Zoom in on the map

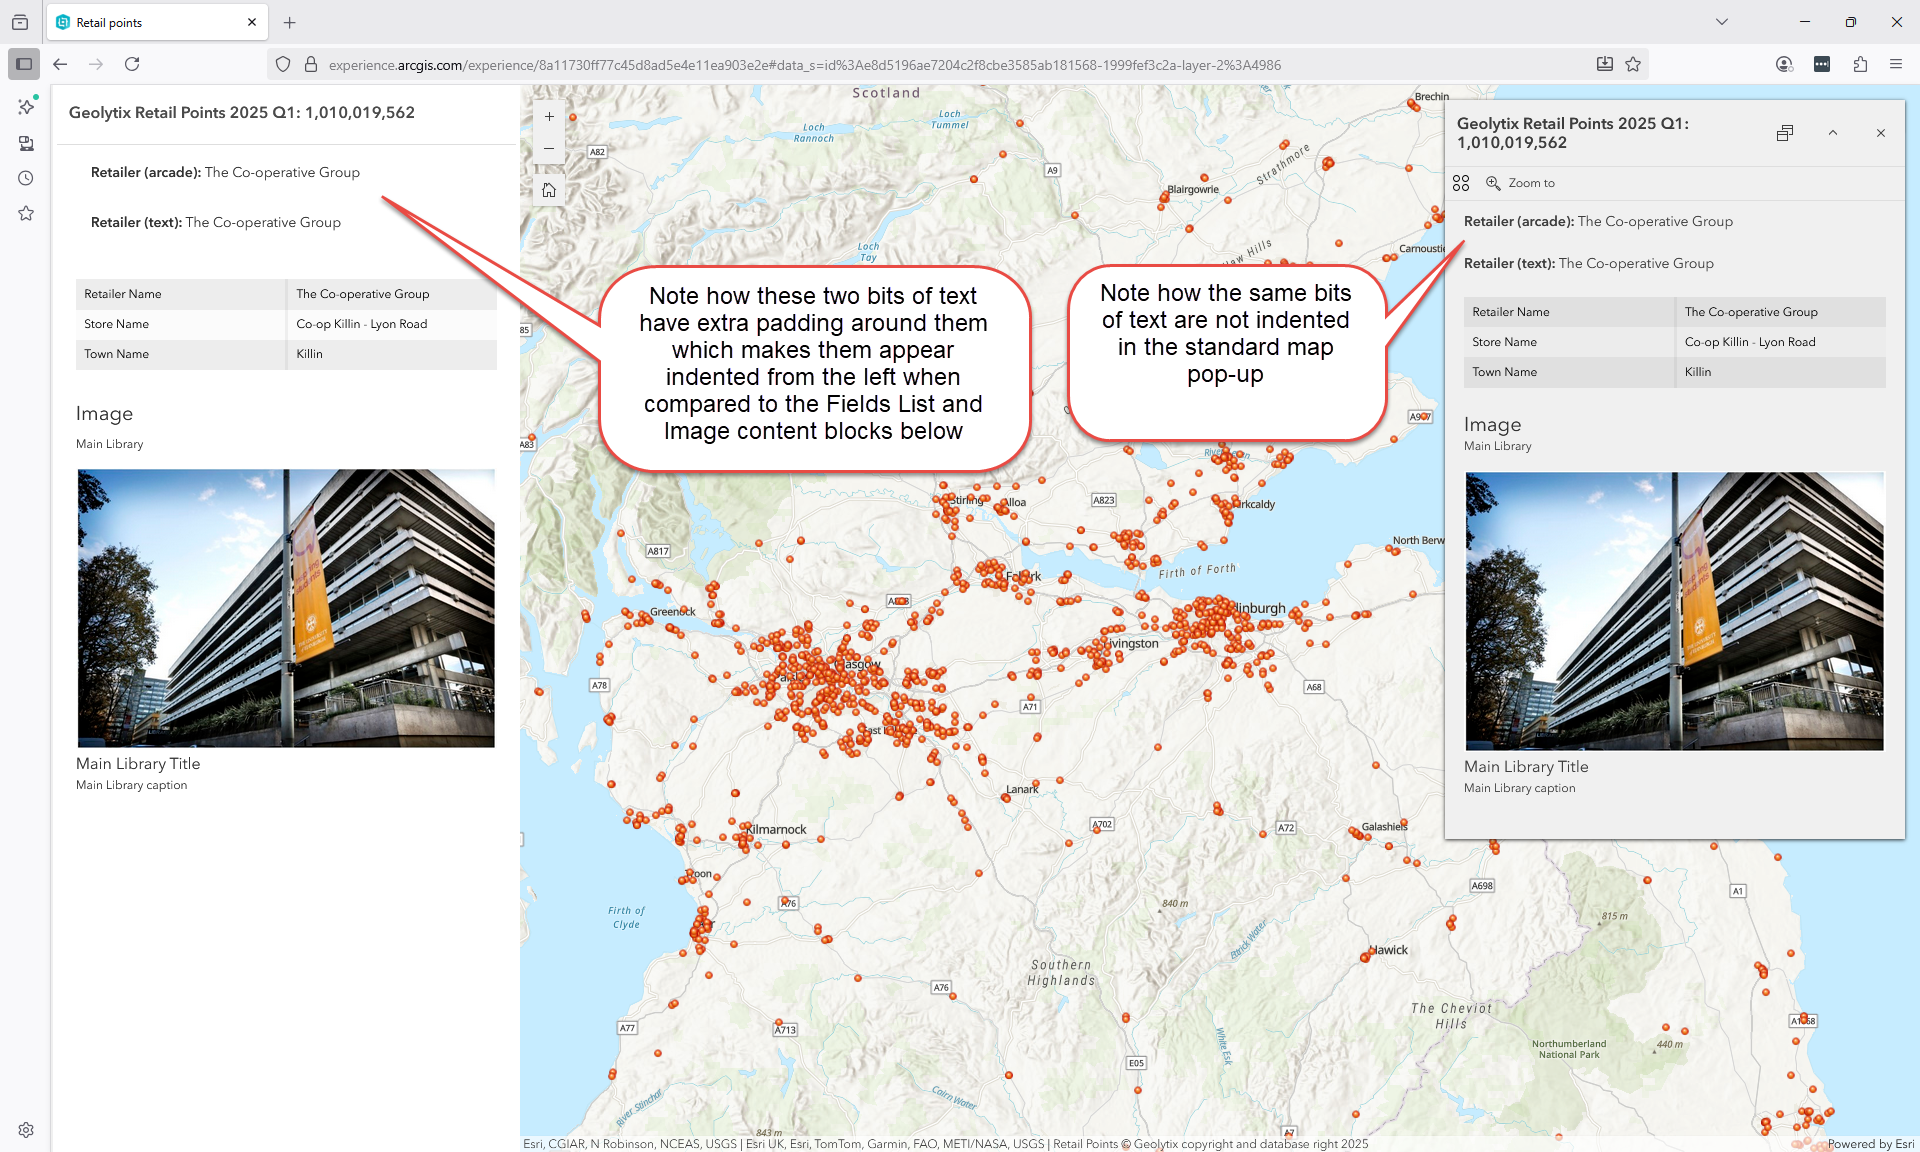(549, 116)
